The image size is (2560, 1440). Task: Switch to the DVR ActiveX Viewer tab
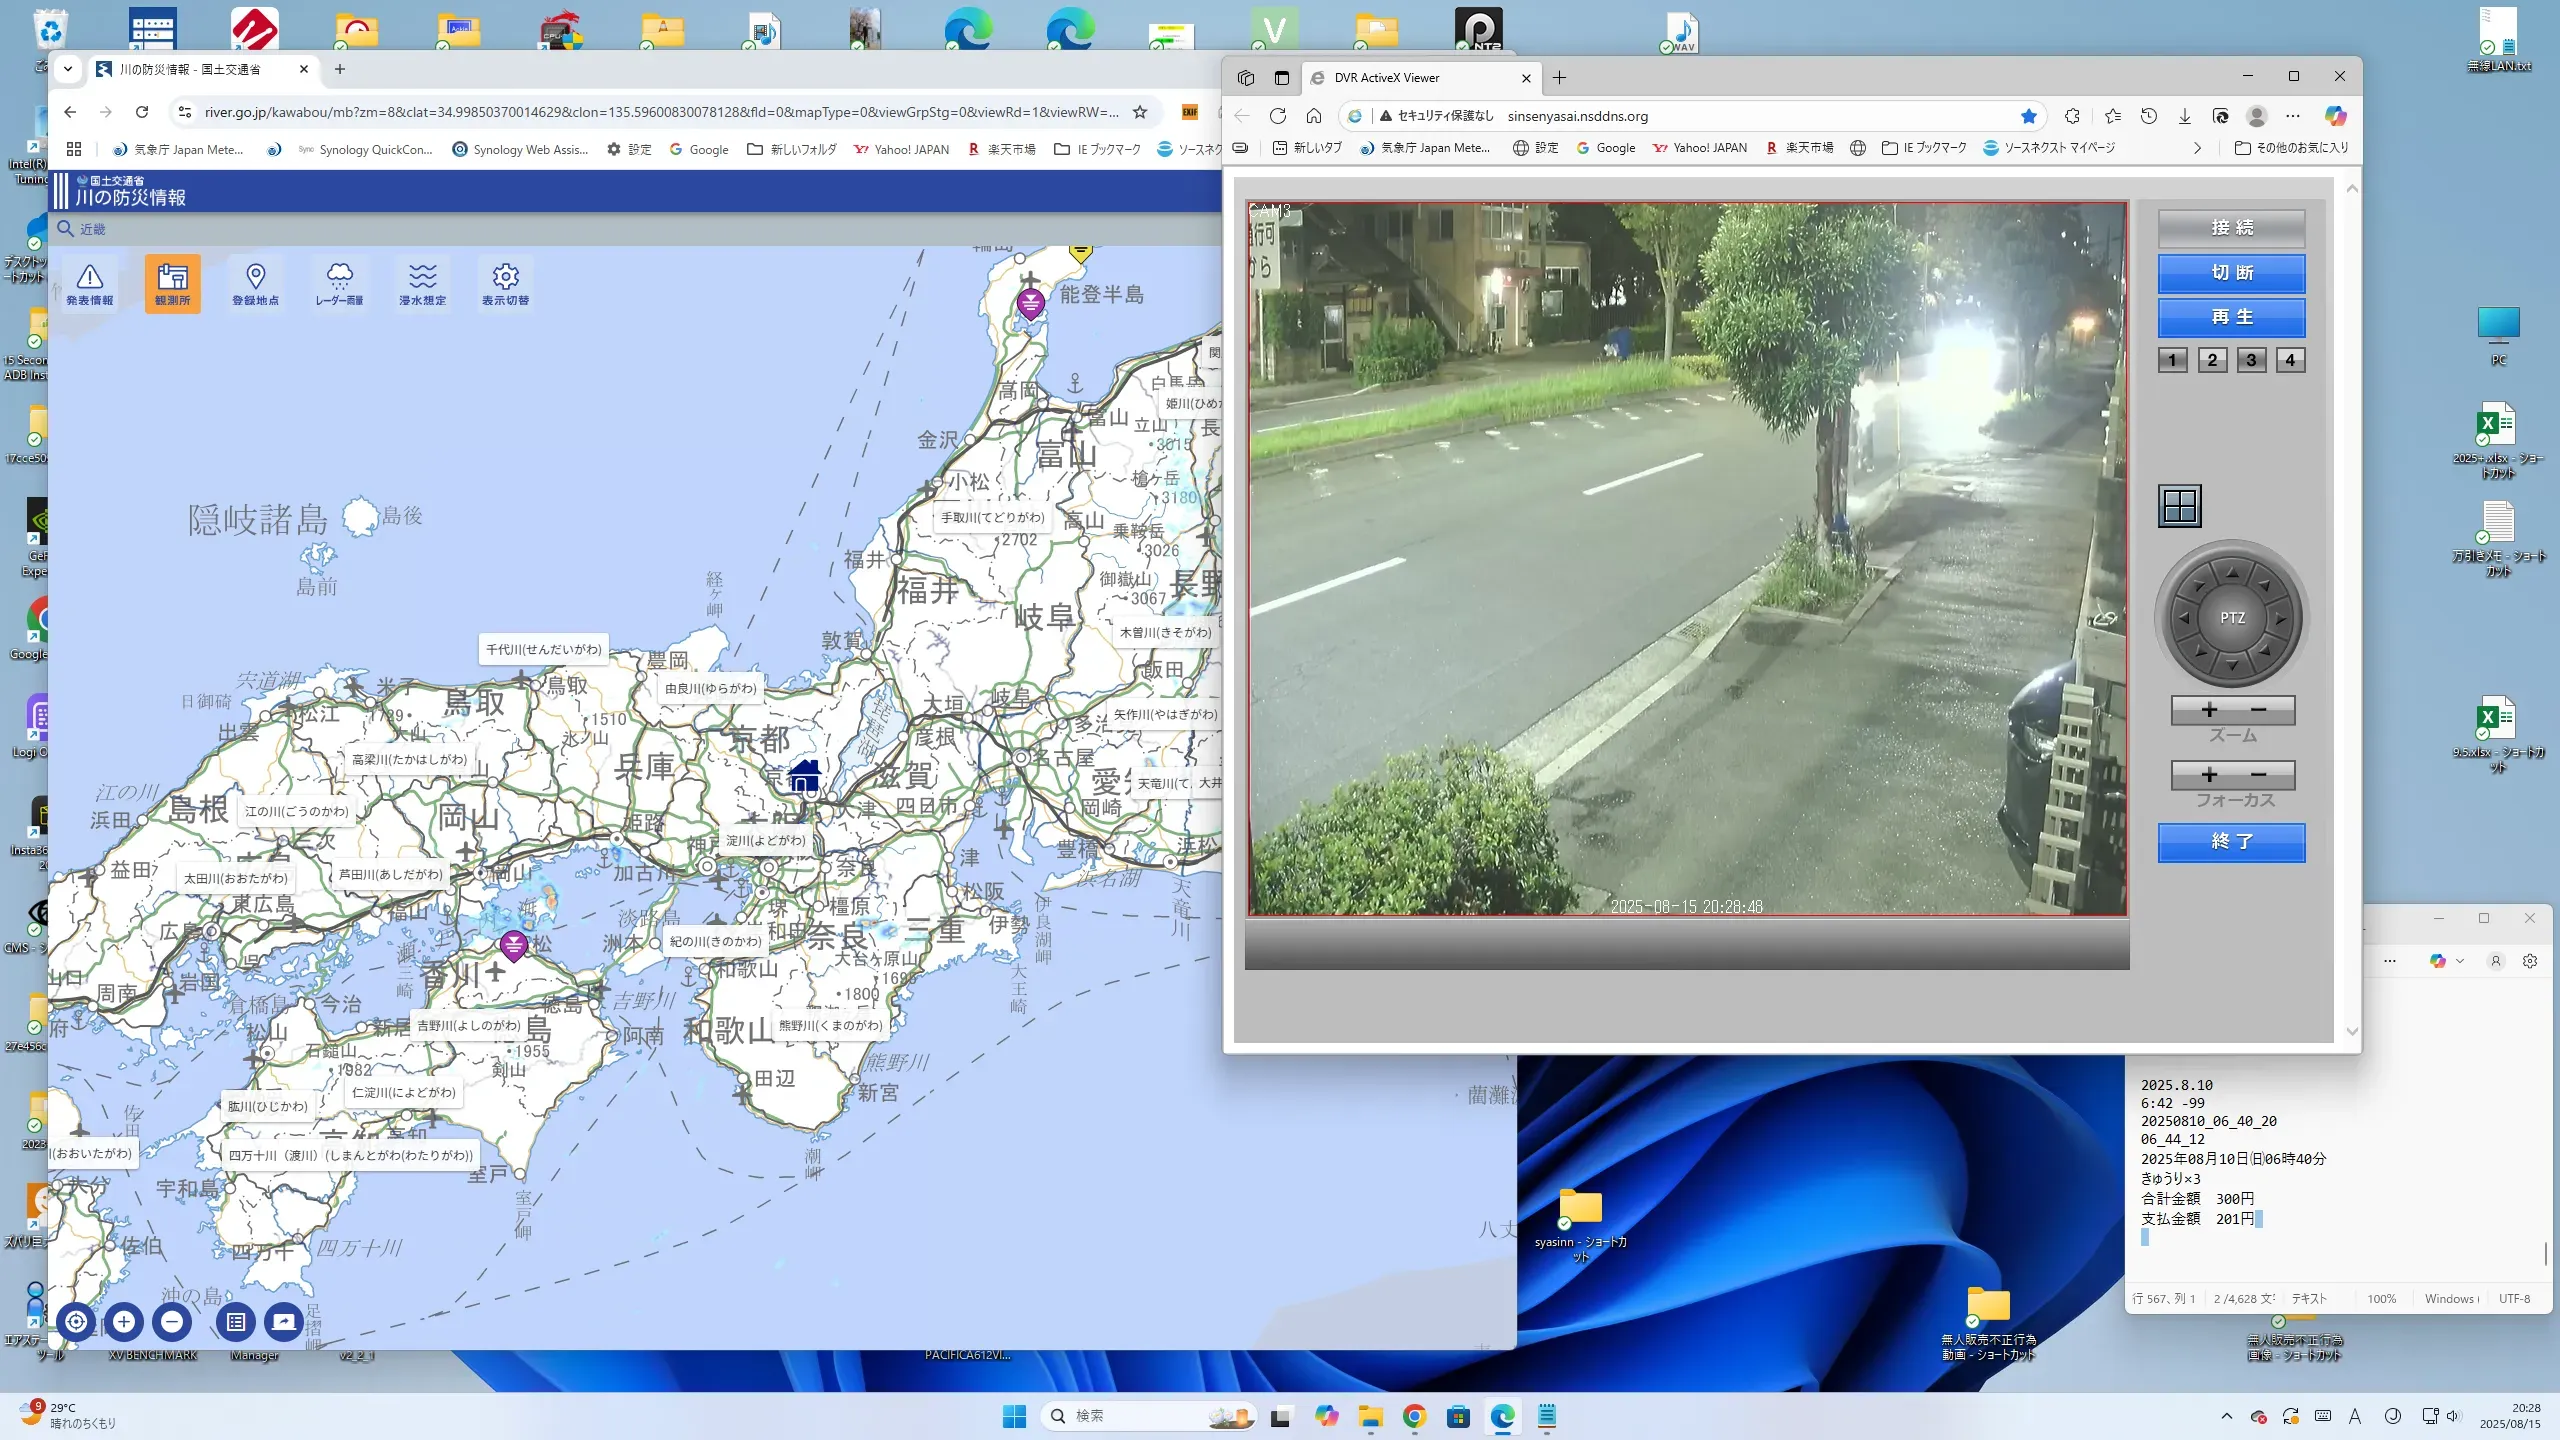[1386, 78]
